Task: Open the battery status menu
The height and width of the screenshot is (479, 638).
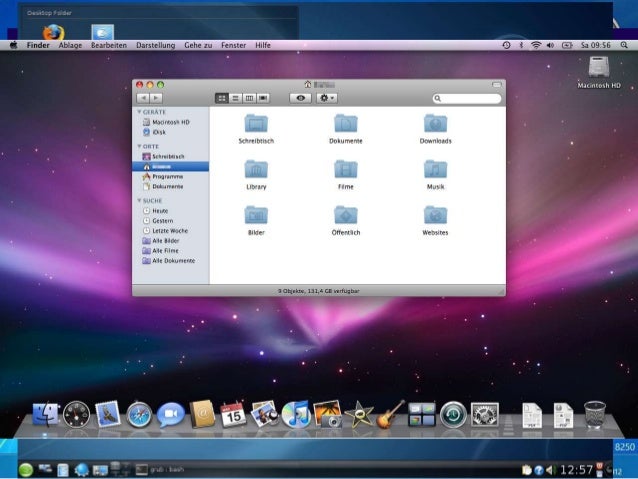Action: pos(567,45)
